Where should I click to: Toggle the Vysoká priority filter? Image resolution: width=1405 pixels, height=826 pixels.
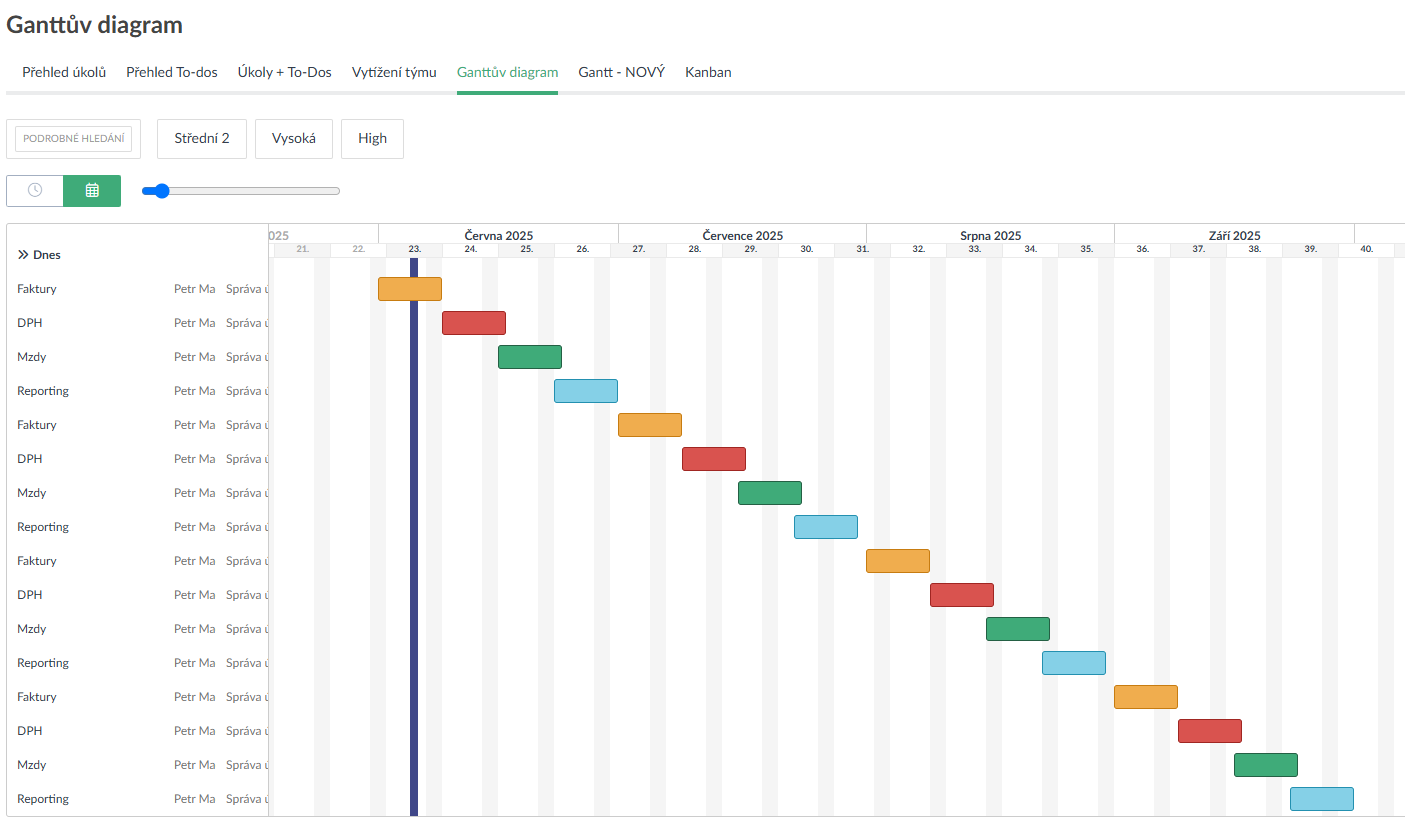[293, 138]
